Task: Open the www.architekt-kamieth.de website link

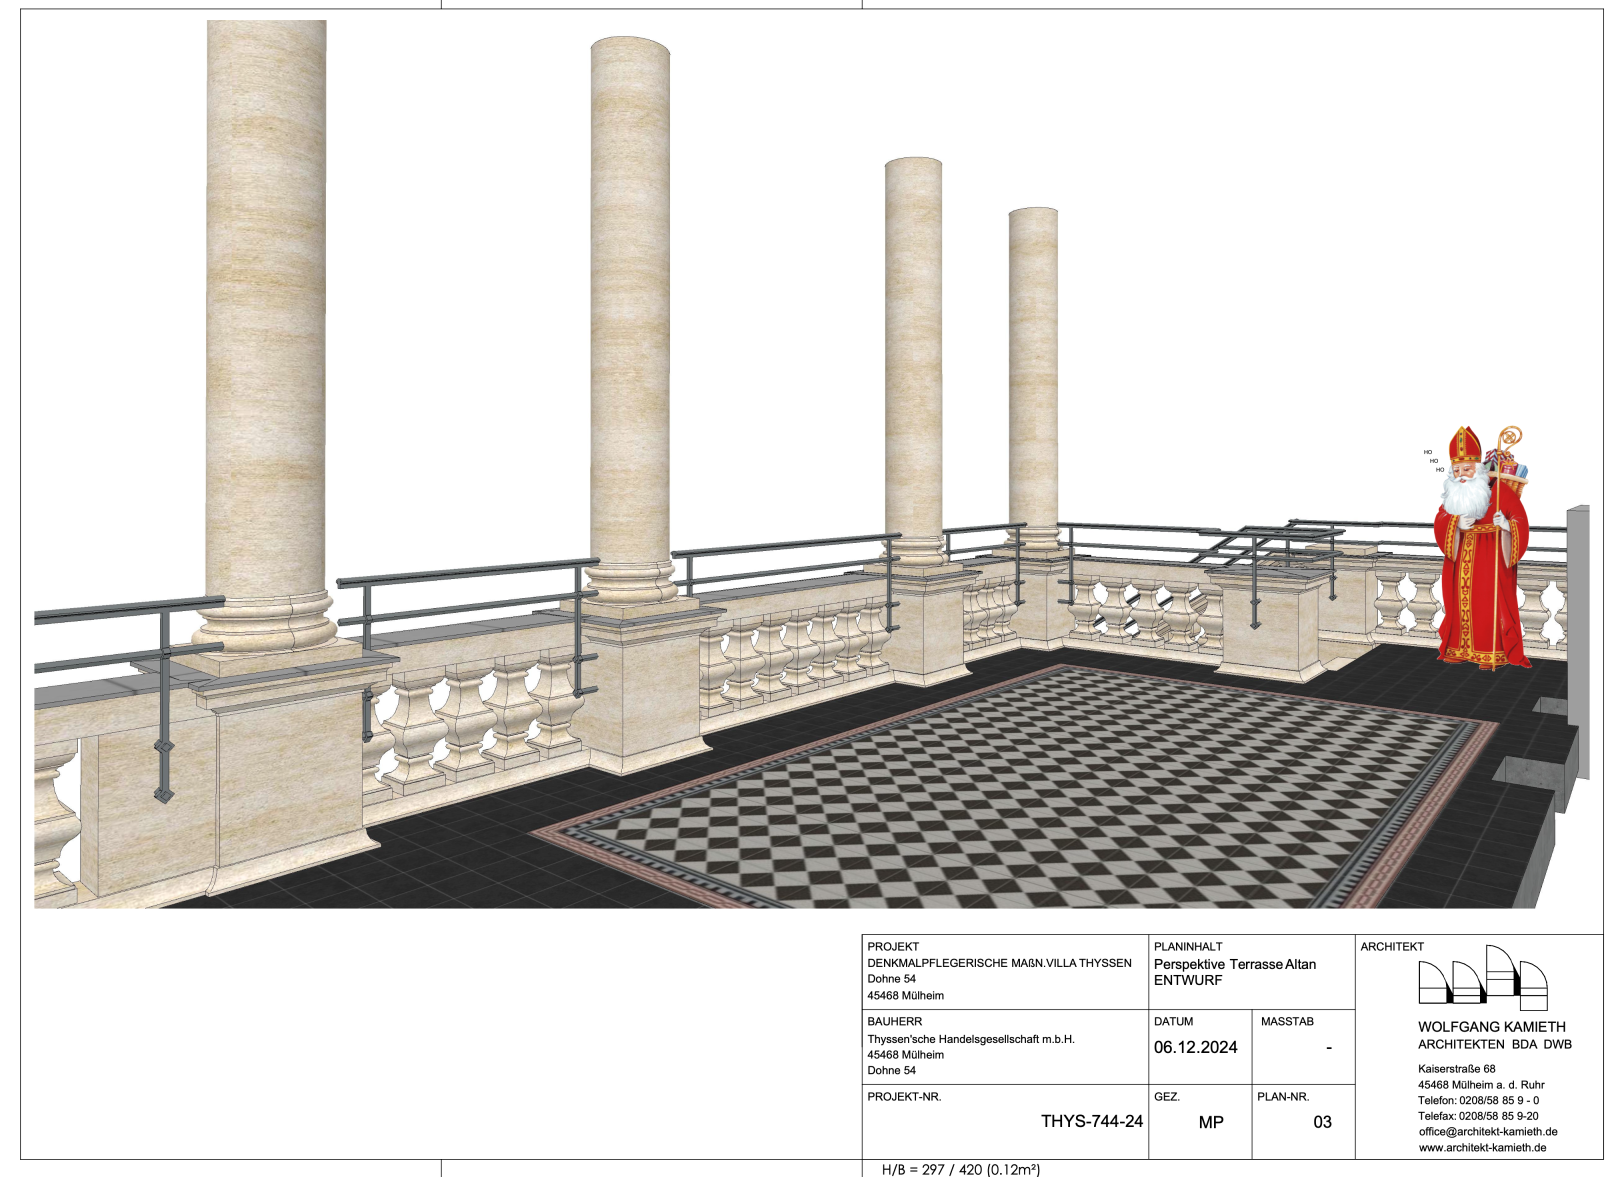Action: pos(1481,1148)
